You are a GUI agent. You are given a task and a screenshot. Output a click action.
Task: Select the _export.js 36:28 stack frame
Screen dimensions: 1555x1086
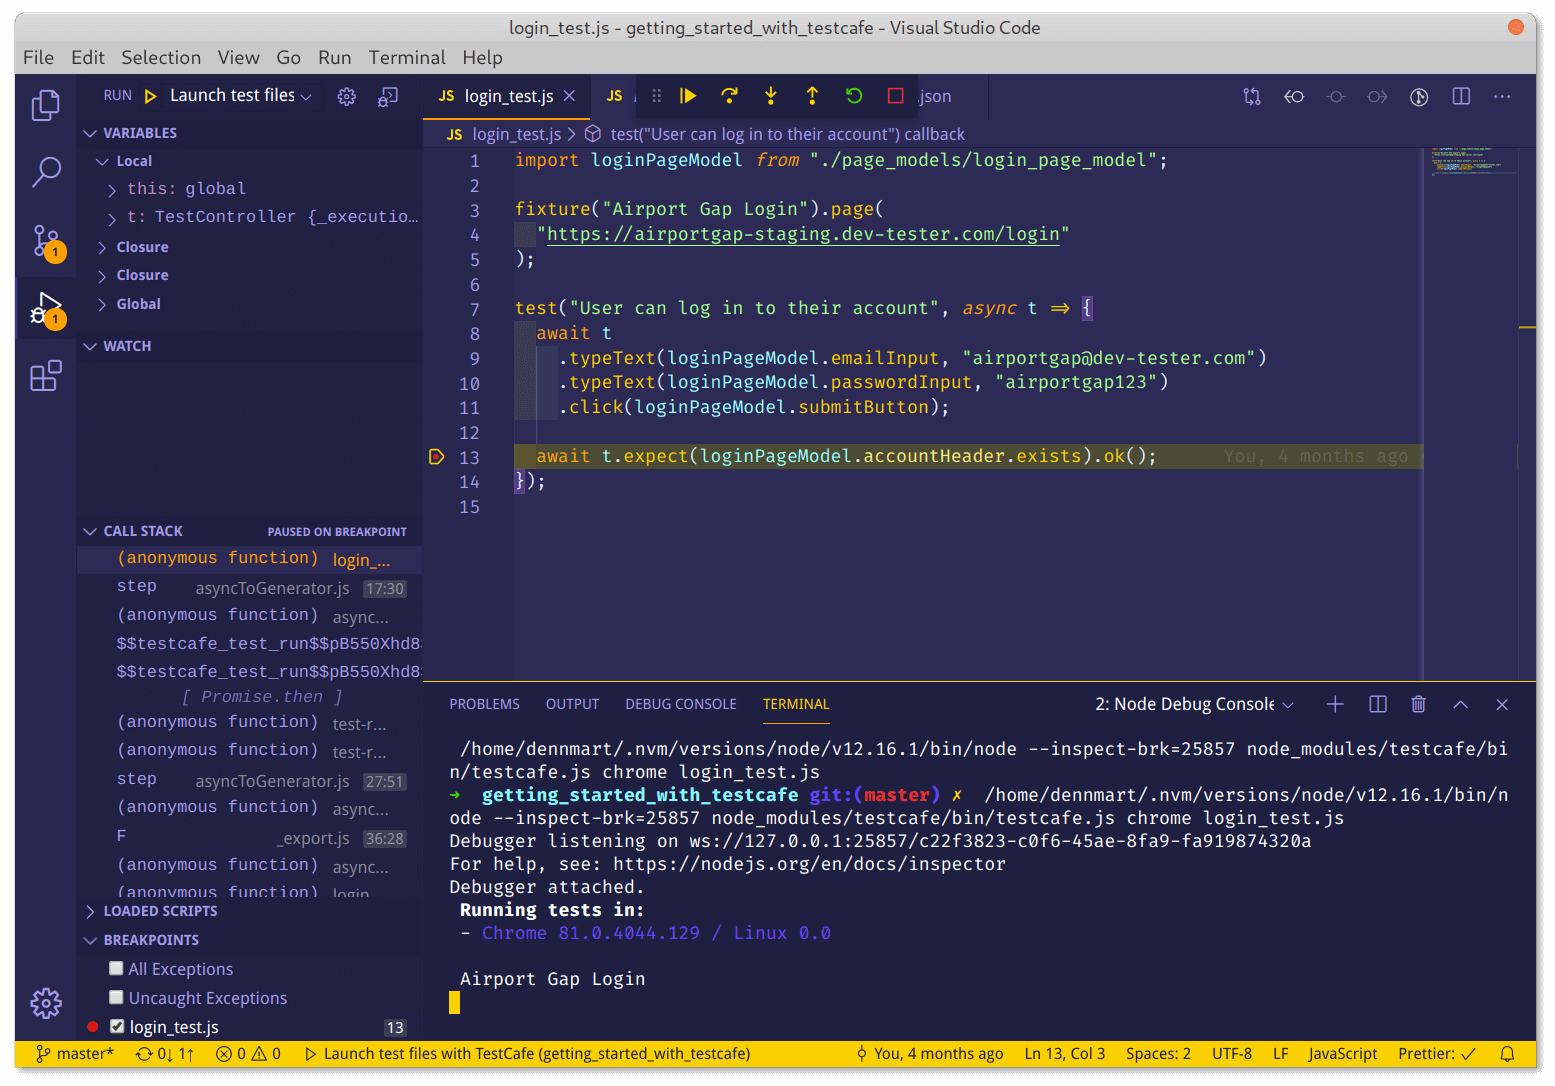tap(250, 838)
